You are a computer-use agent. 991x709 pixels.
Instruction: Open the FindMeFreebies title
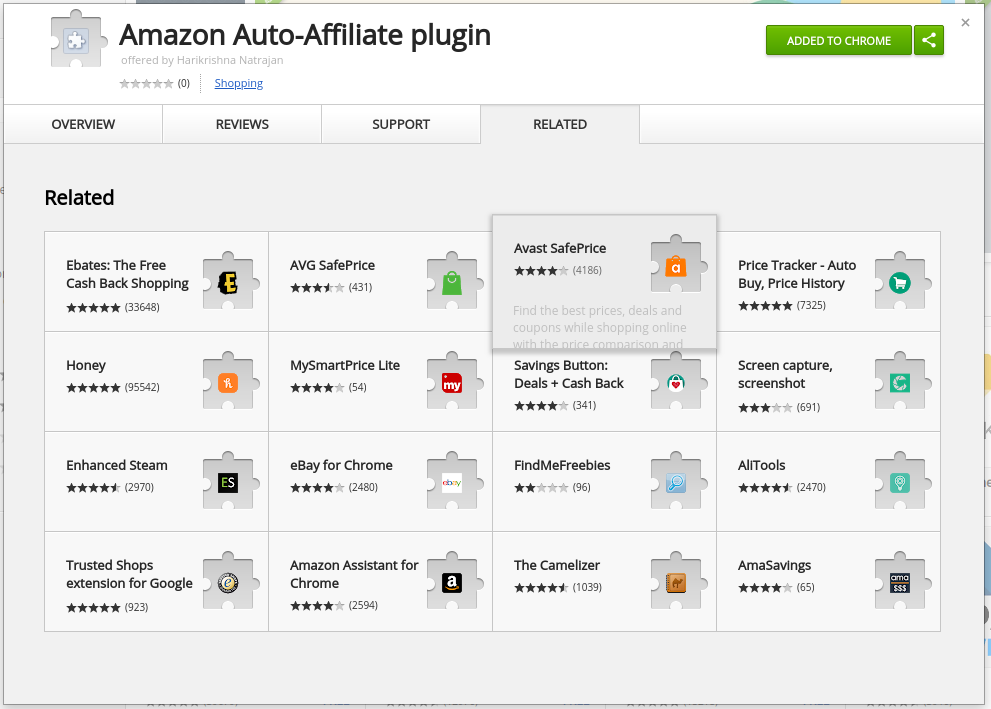[562, 465]
